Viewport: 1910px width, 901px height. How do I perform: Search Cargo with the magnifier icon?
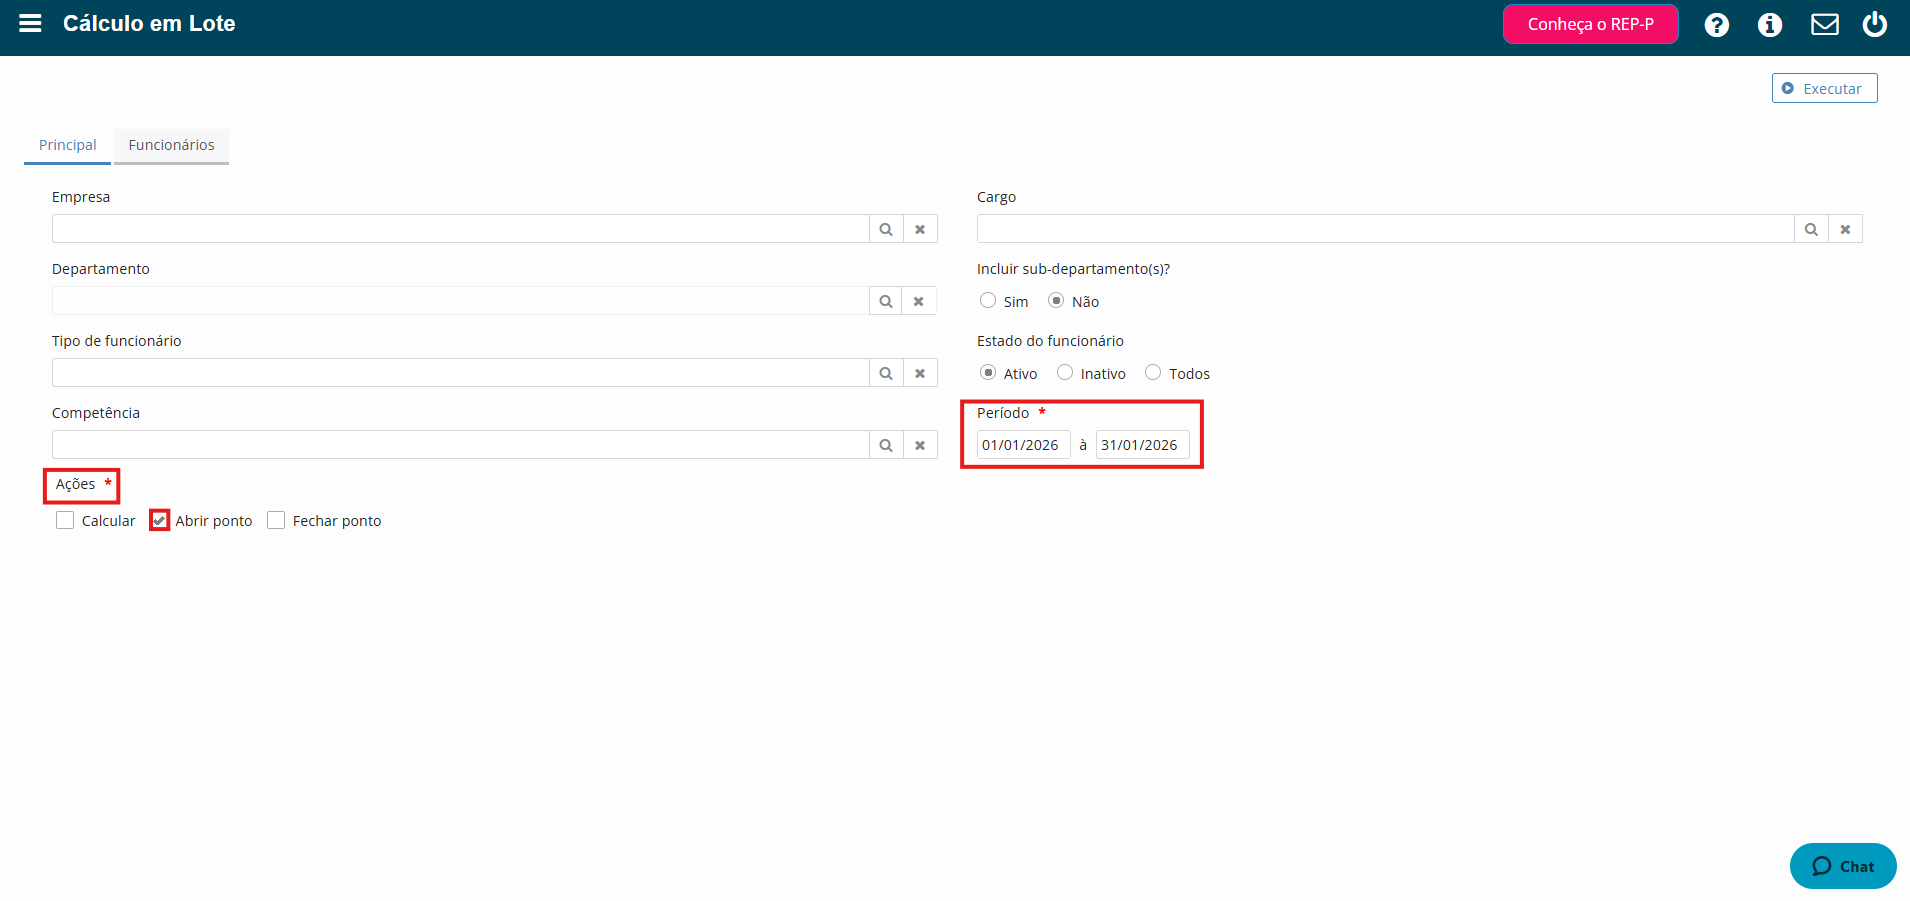click(1811, 229)
